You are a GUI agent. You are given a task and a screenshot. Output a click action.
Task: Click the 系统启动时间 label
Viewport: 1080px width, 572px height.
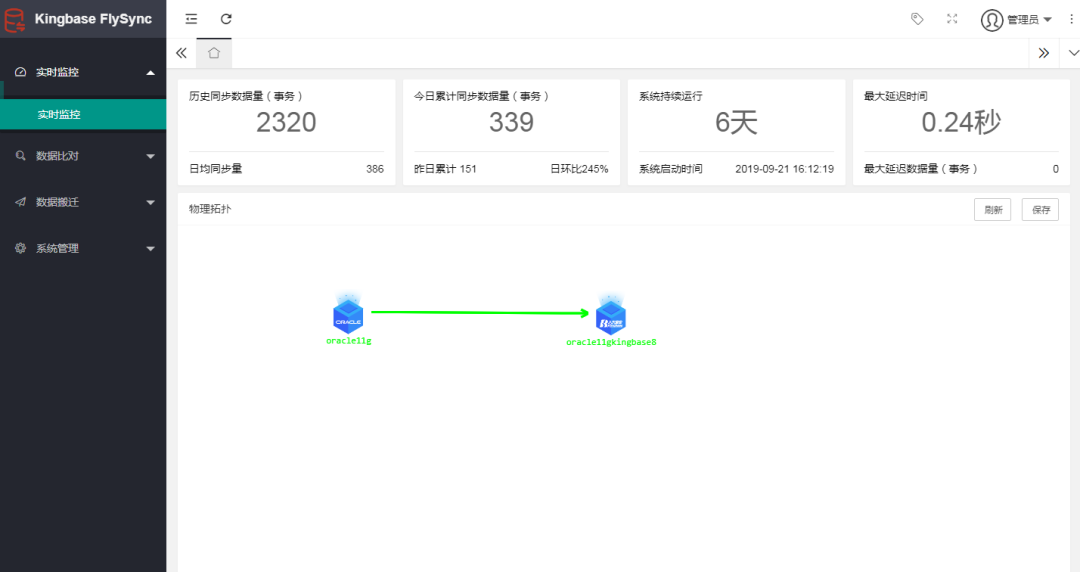(671, 168)
